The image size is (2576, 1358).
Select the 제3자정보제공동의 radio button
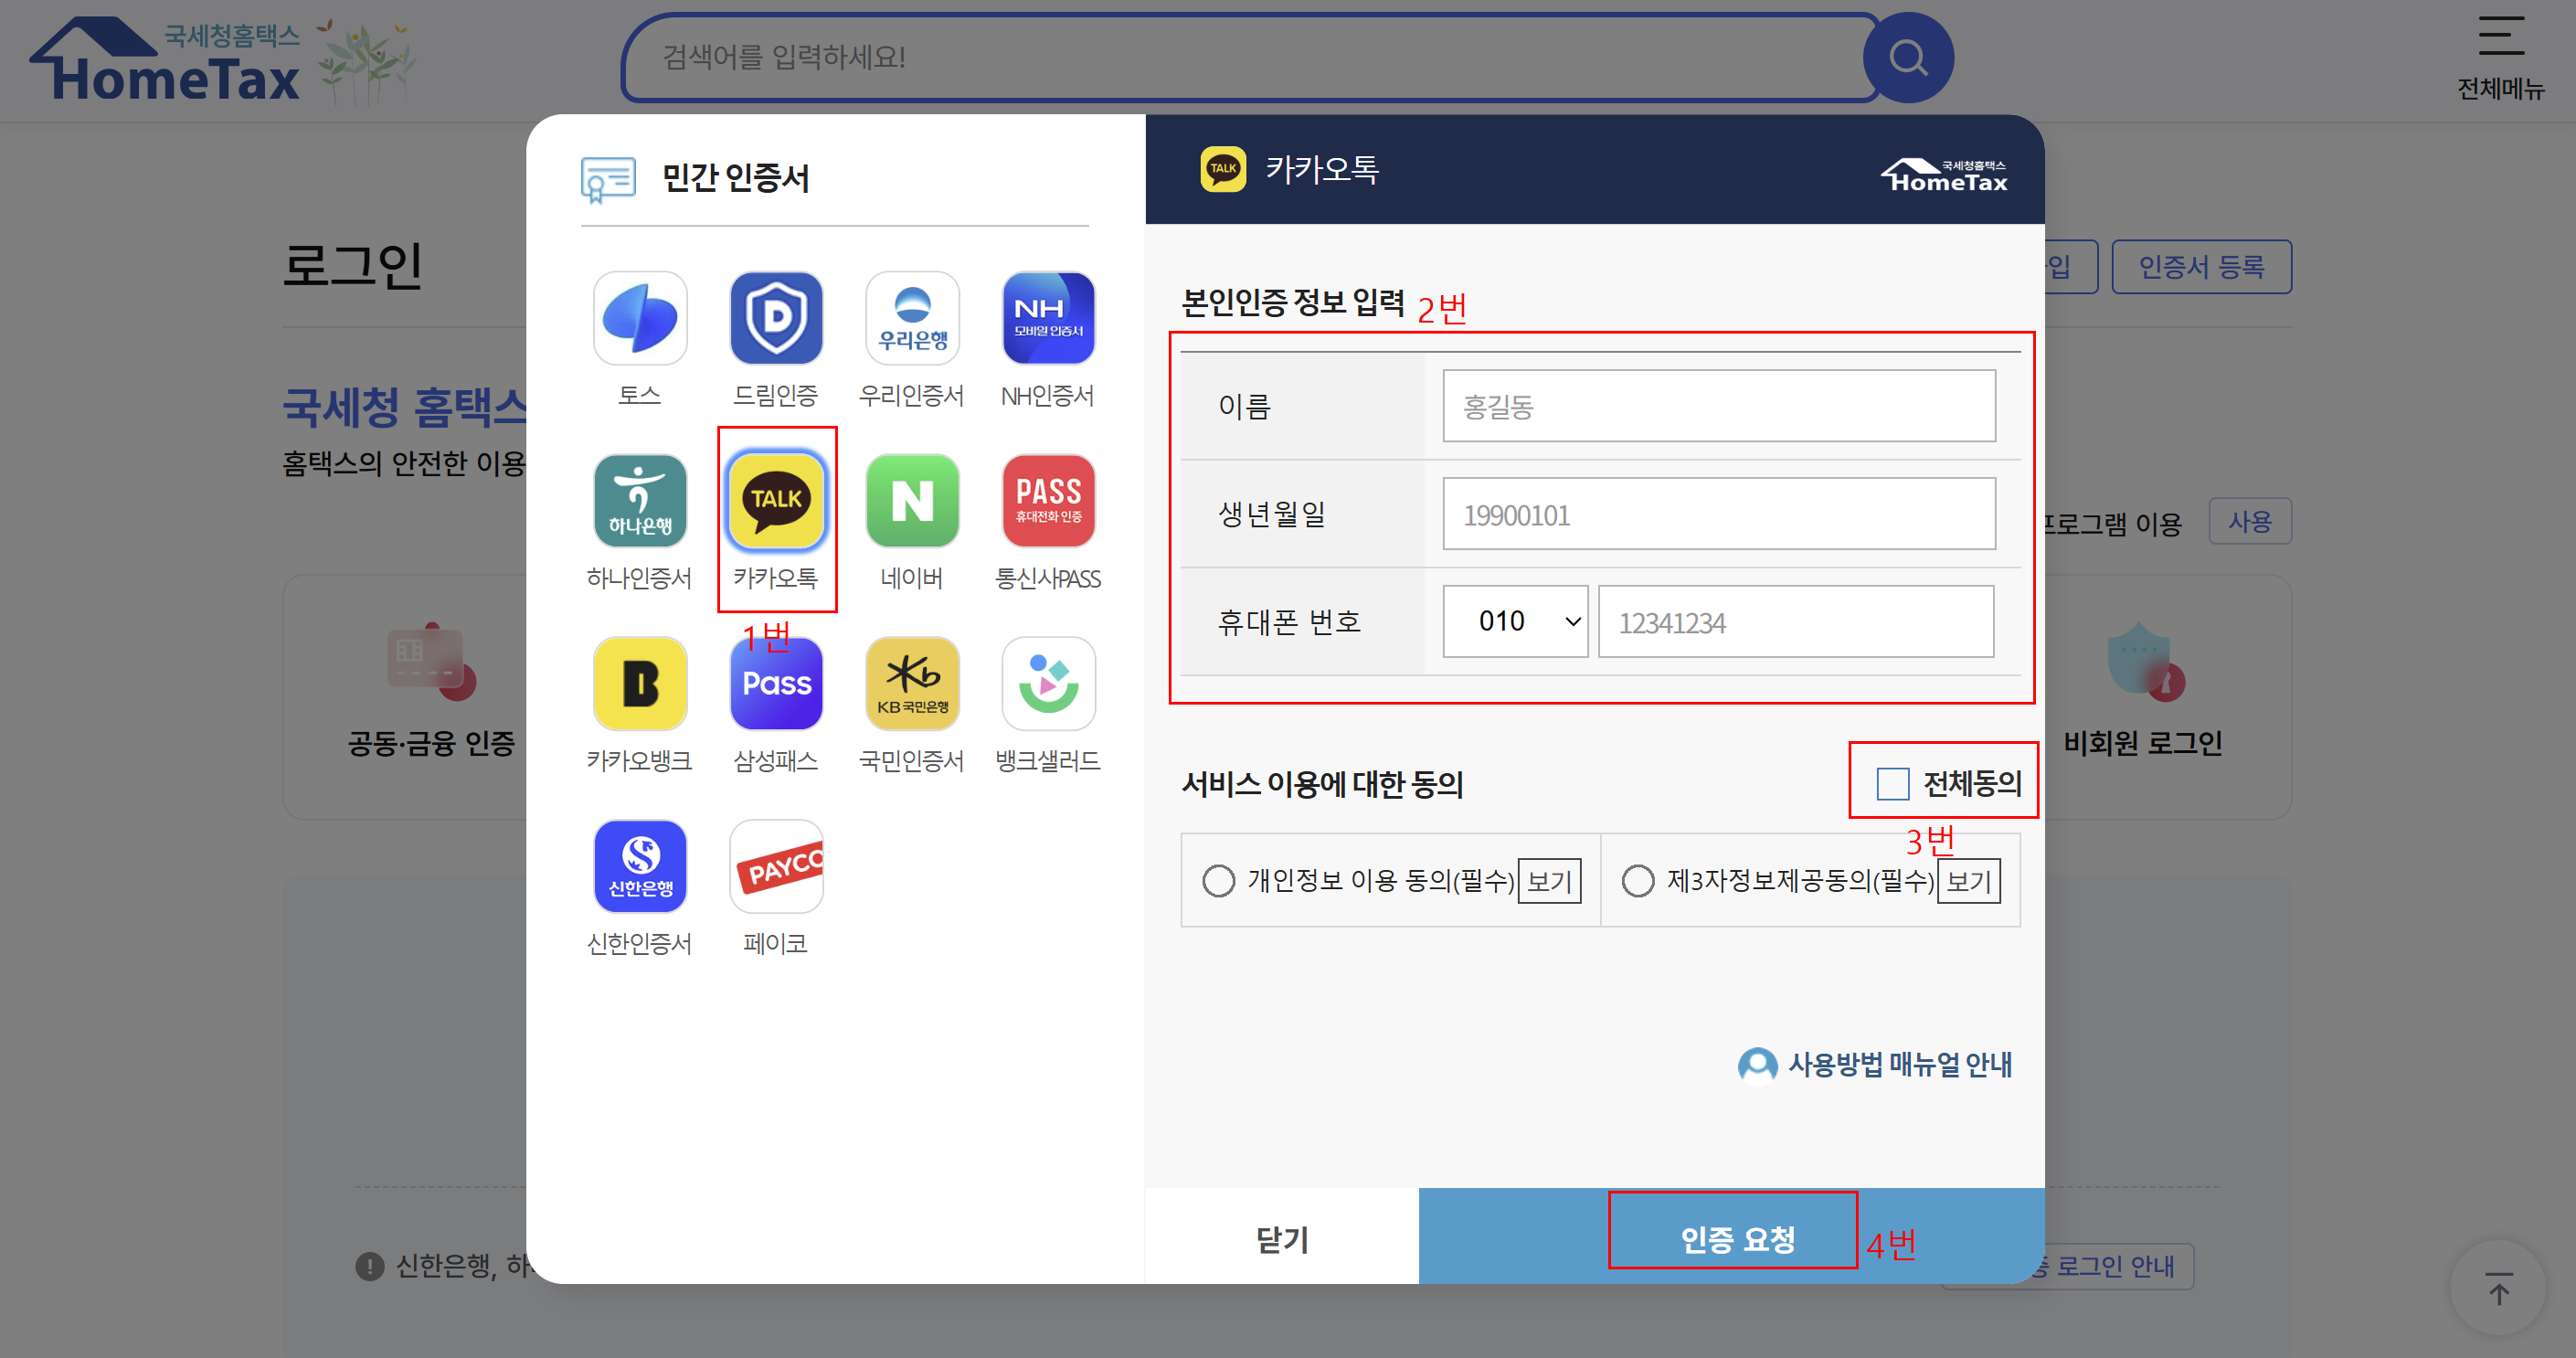click(1637, 881)
